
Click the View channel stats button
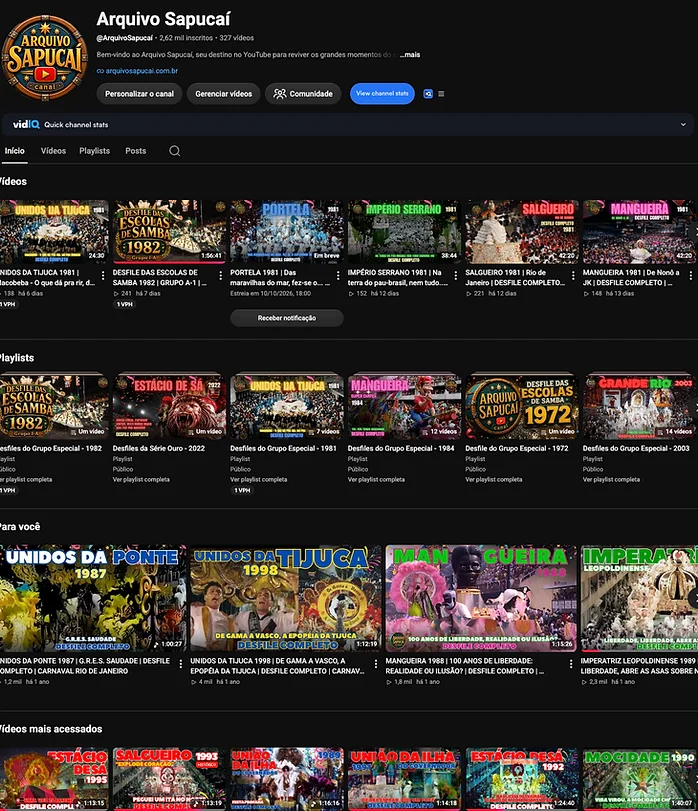pyautogui.click(x=382, y=94)
